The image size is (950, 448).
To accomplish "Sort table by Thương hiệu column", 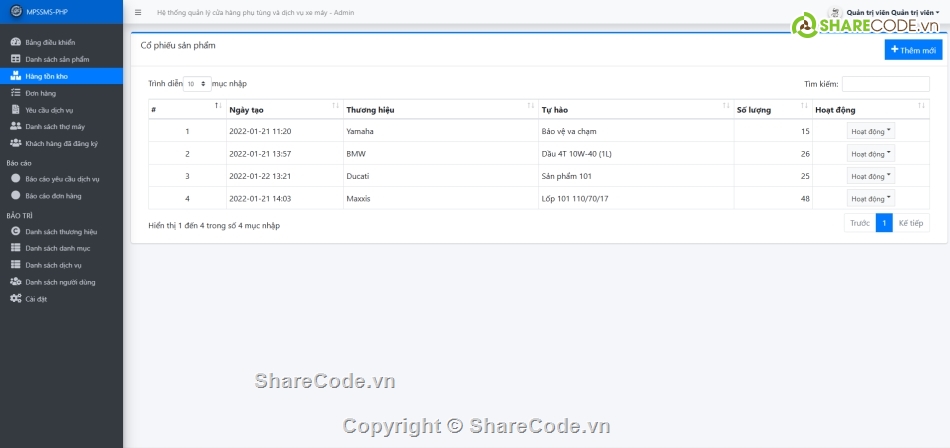I will tap(439, 109).
